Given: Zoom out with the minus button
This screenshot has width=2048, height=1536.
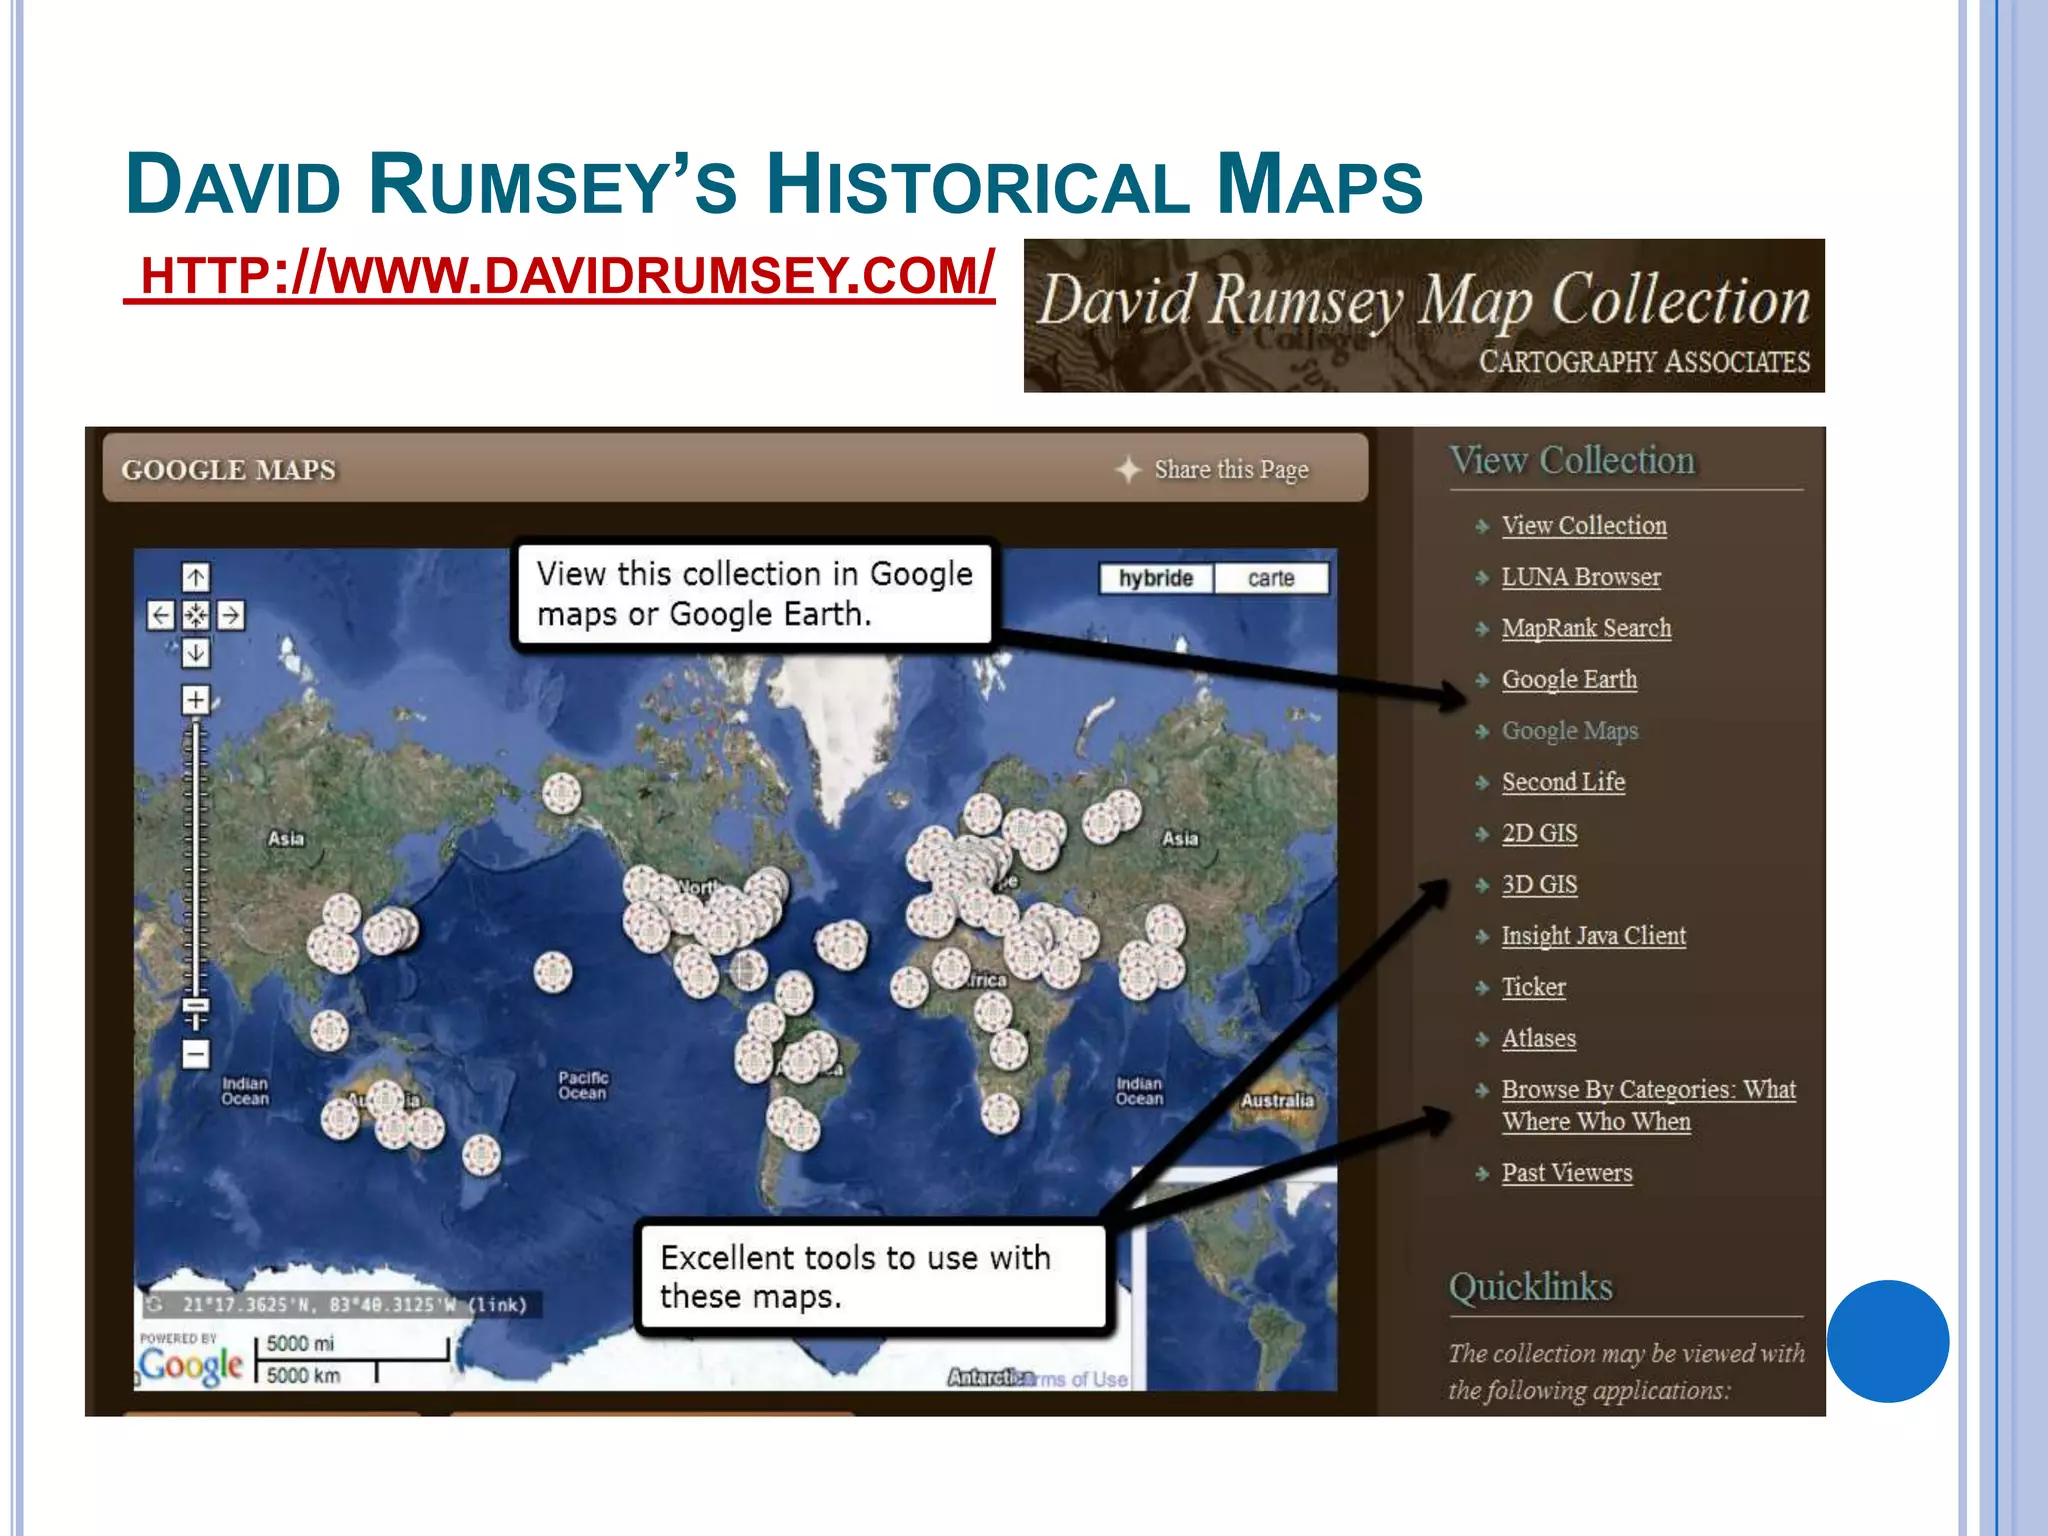Looking at the screenshot, I should click(196, 1053).
